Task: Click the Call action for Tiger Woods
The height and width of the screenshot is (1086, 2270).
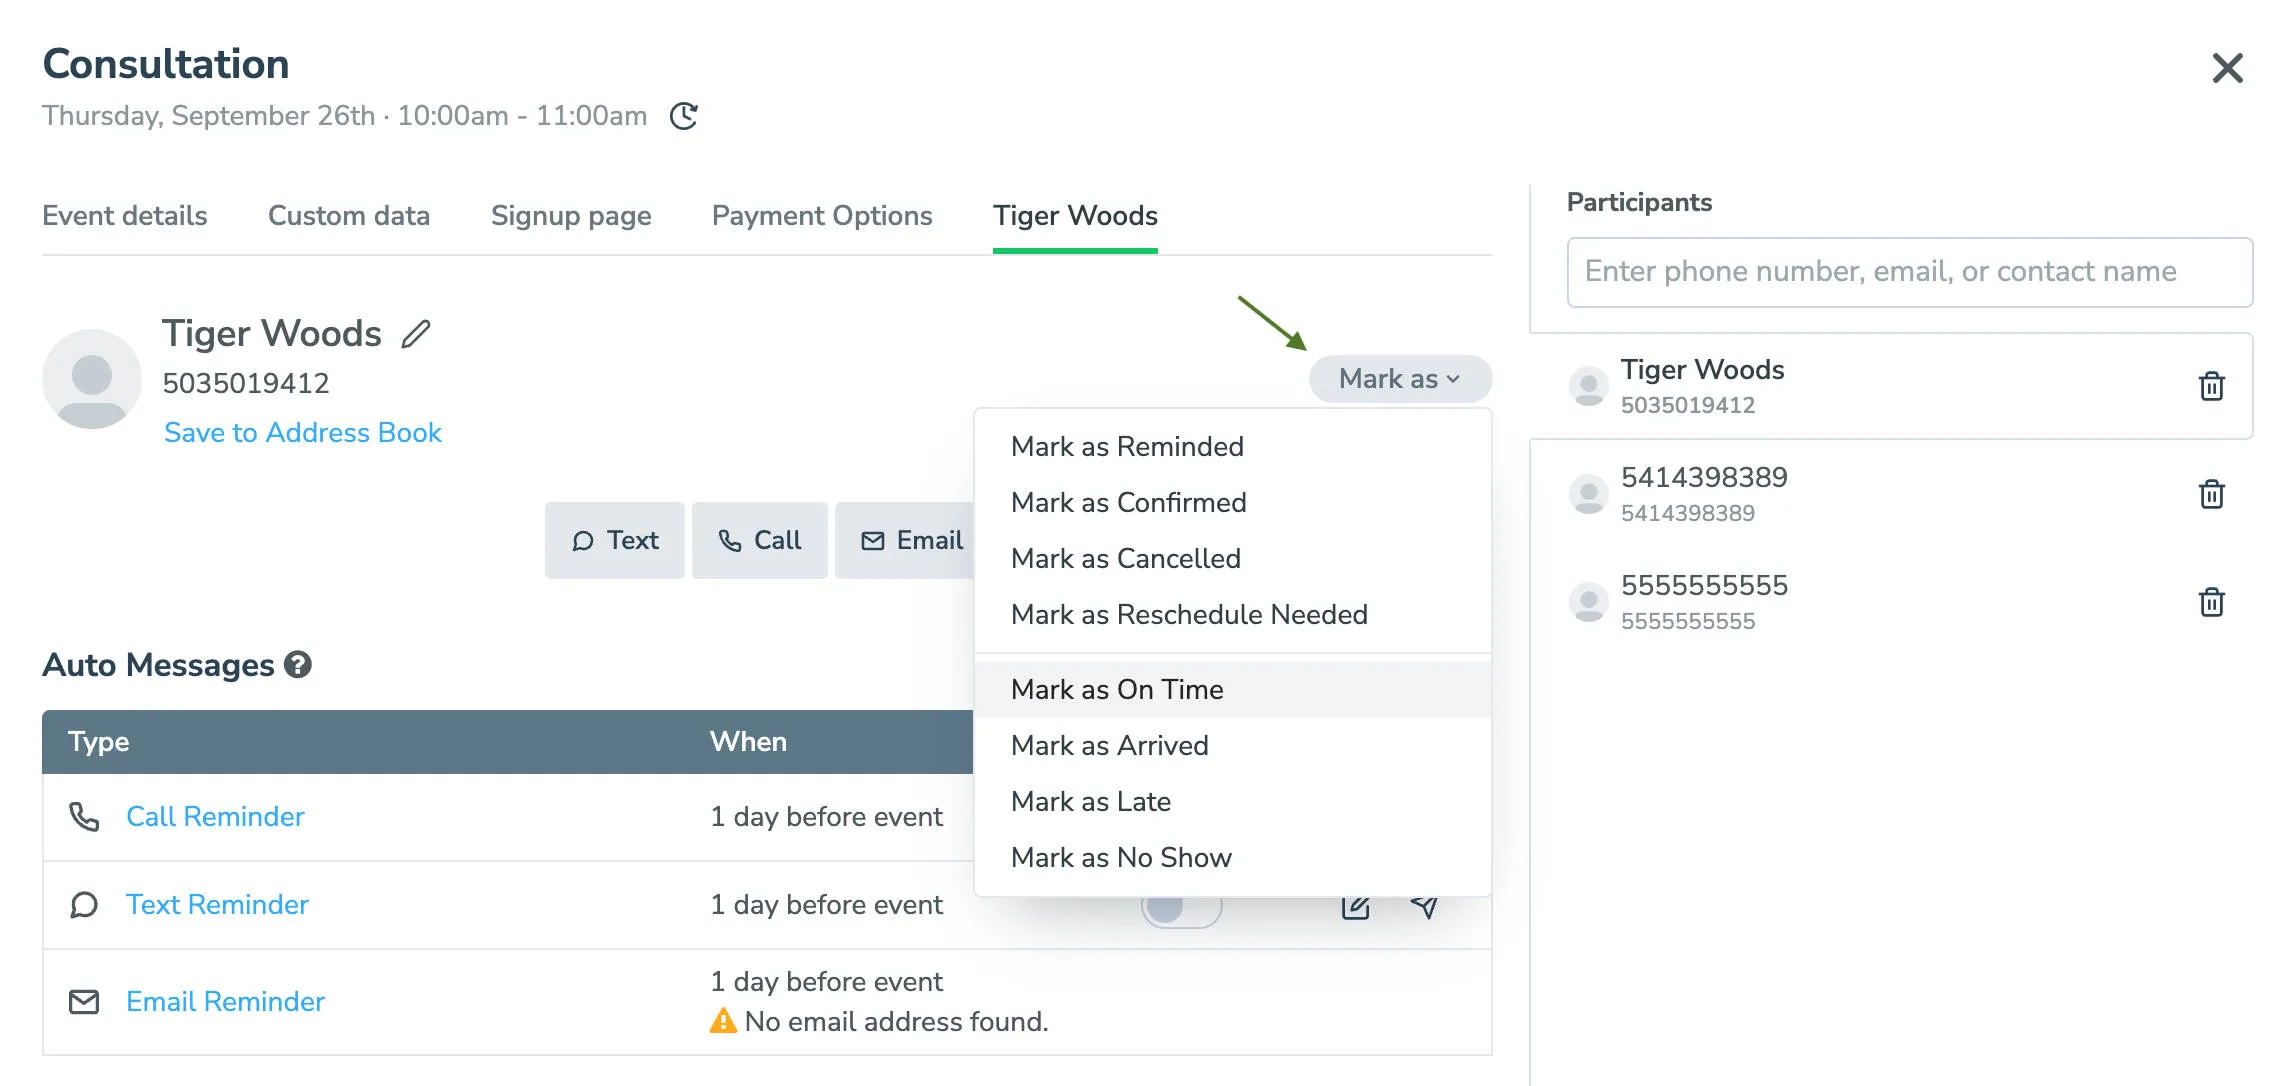Action: coord(759,540)
